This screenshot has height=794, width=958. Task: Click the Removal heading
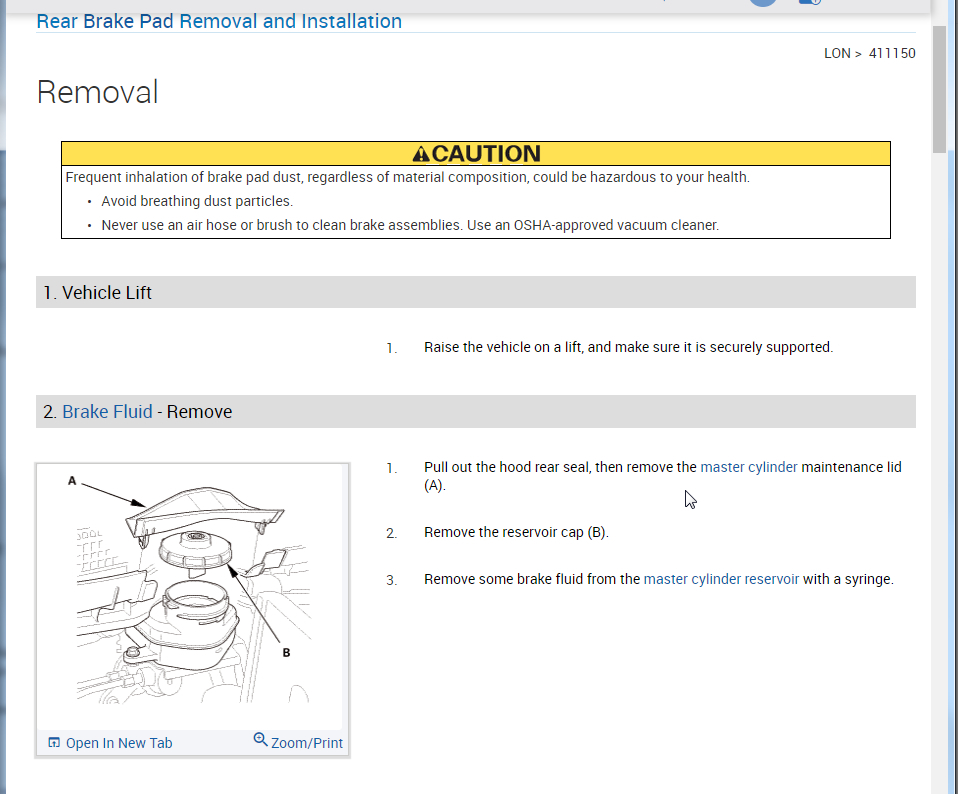98,92
